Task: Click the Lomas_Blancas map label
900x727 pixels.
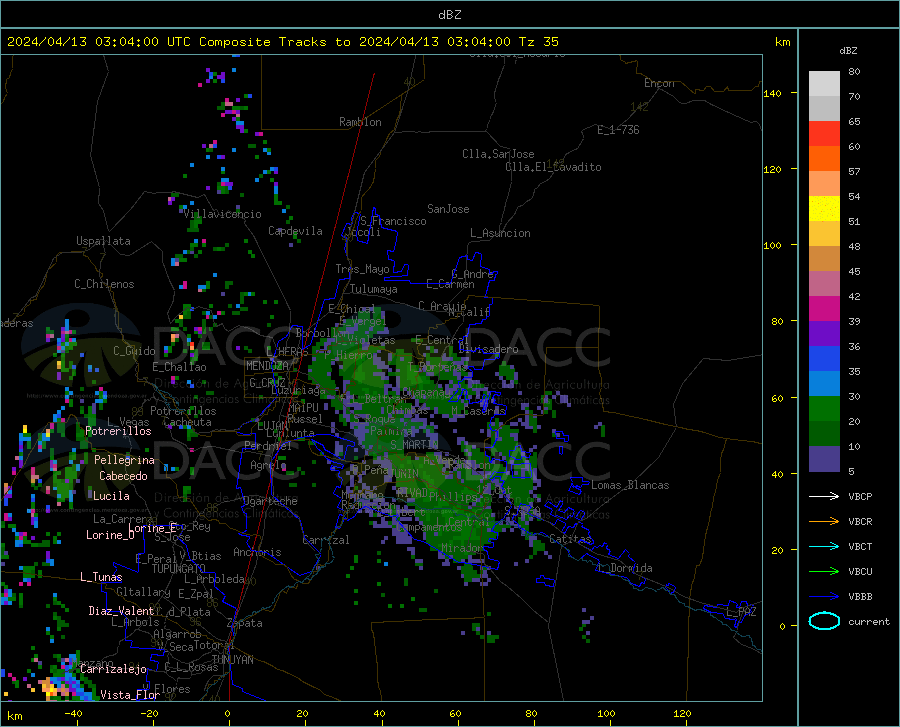Action: 630,485
